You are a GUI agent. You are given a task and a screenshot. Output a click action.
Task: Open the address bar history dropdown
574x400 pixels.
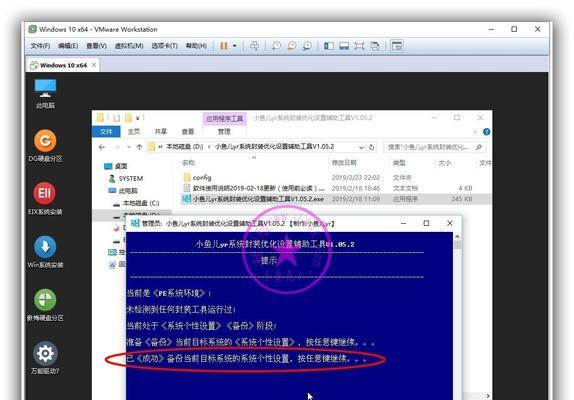tap(361, 147)
